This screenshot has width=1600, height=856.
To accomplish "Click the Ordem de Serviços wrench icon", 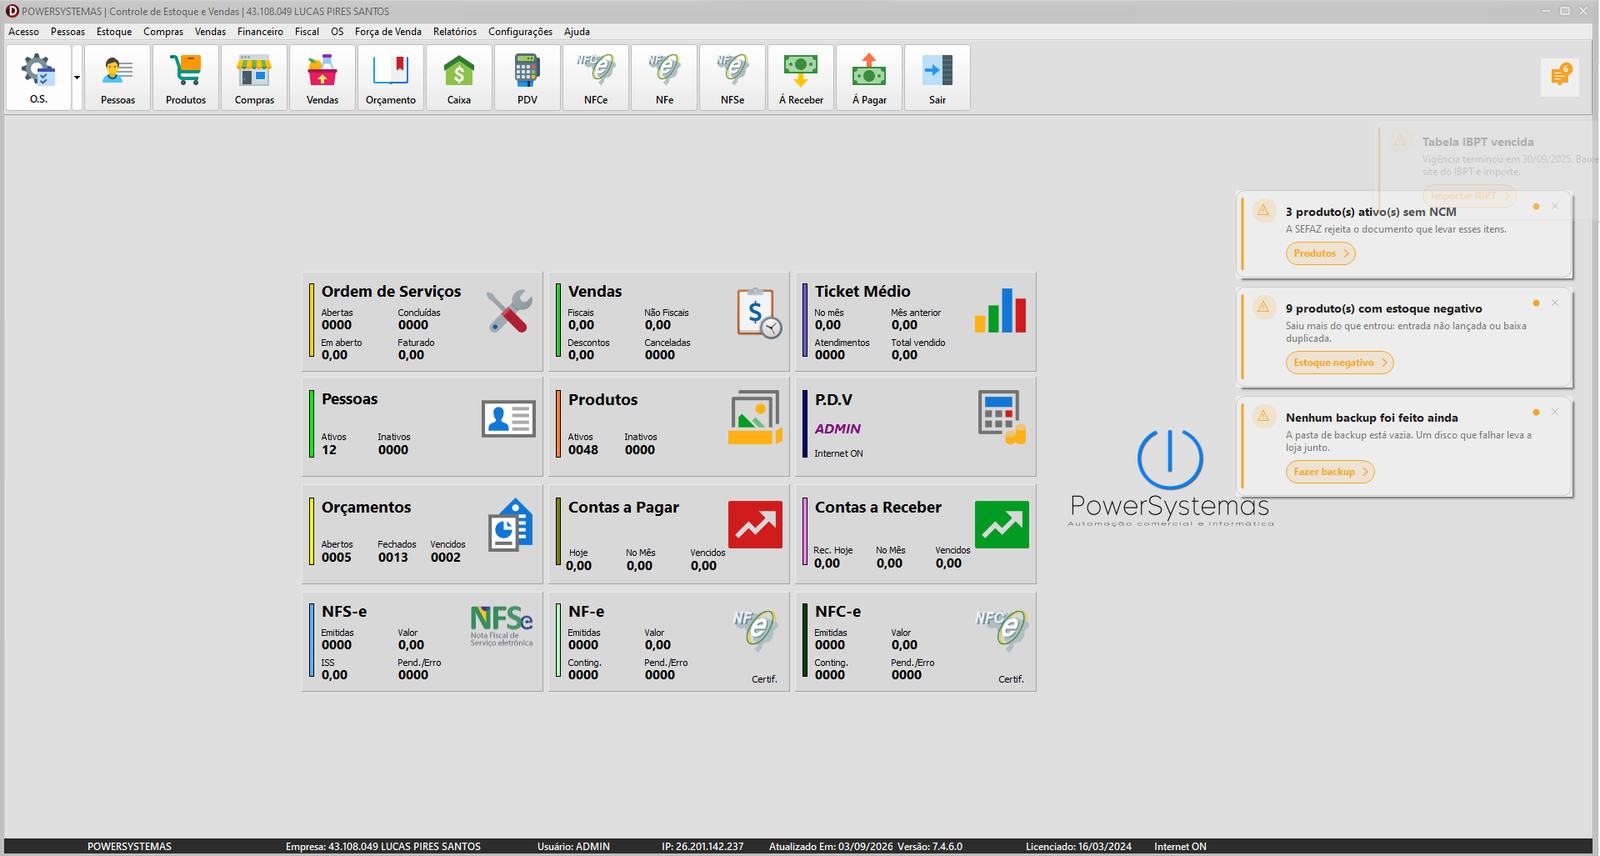I will coord(509,312).
